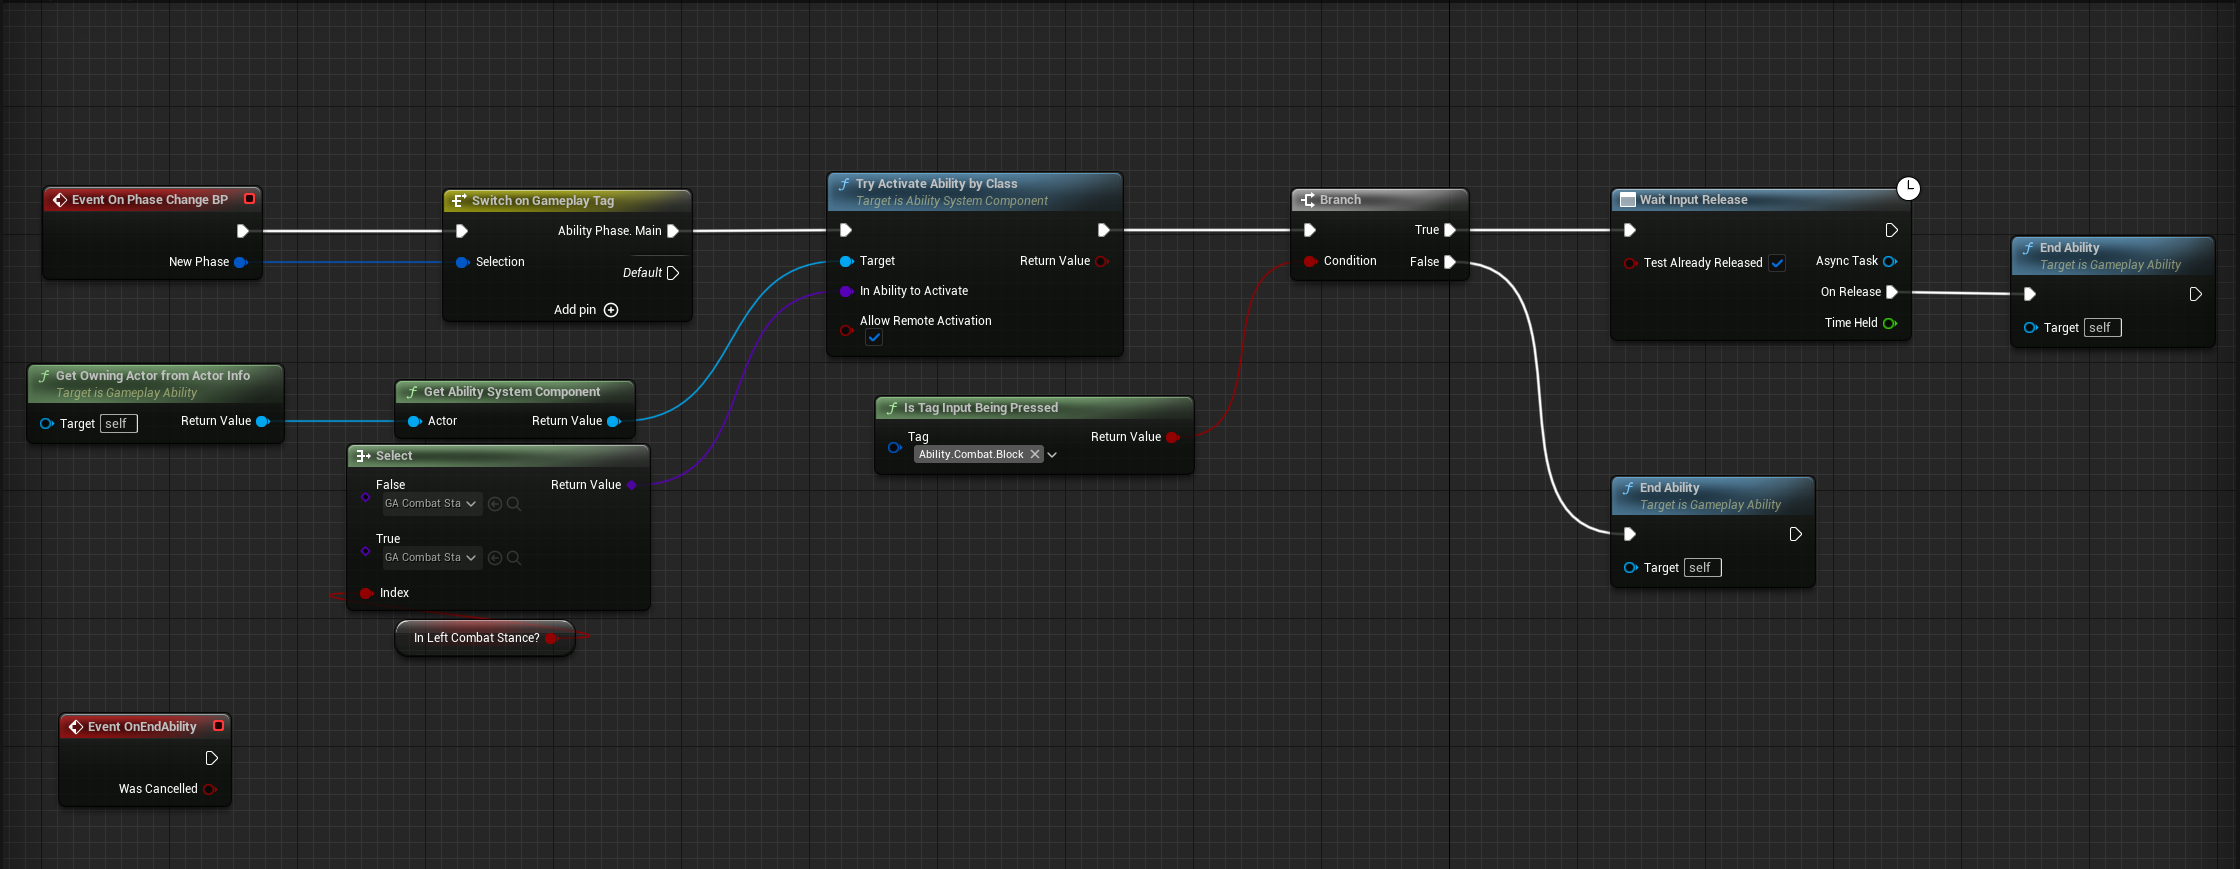Select the Try Activate Ability by Class node title
Viewport: 2240px width, 869px height.
click(936, 184)
